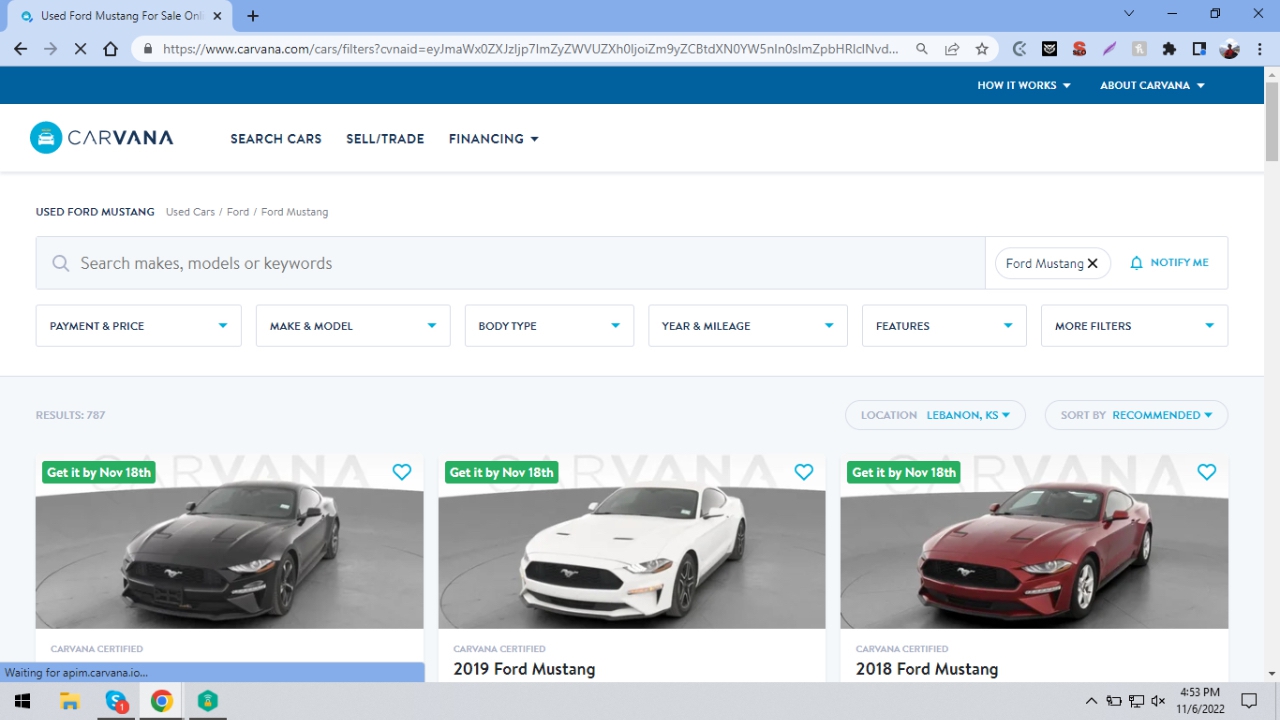Open the How It Works menu

[1024, 85]
